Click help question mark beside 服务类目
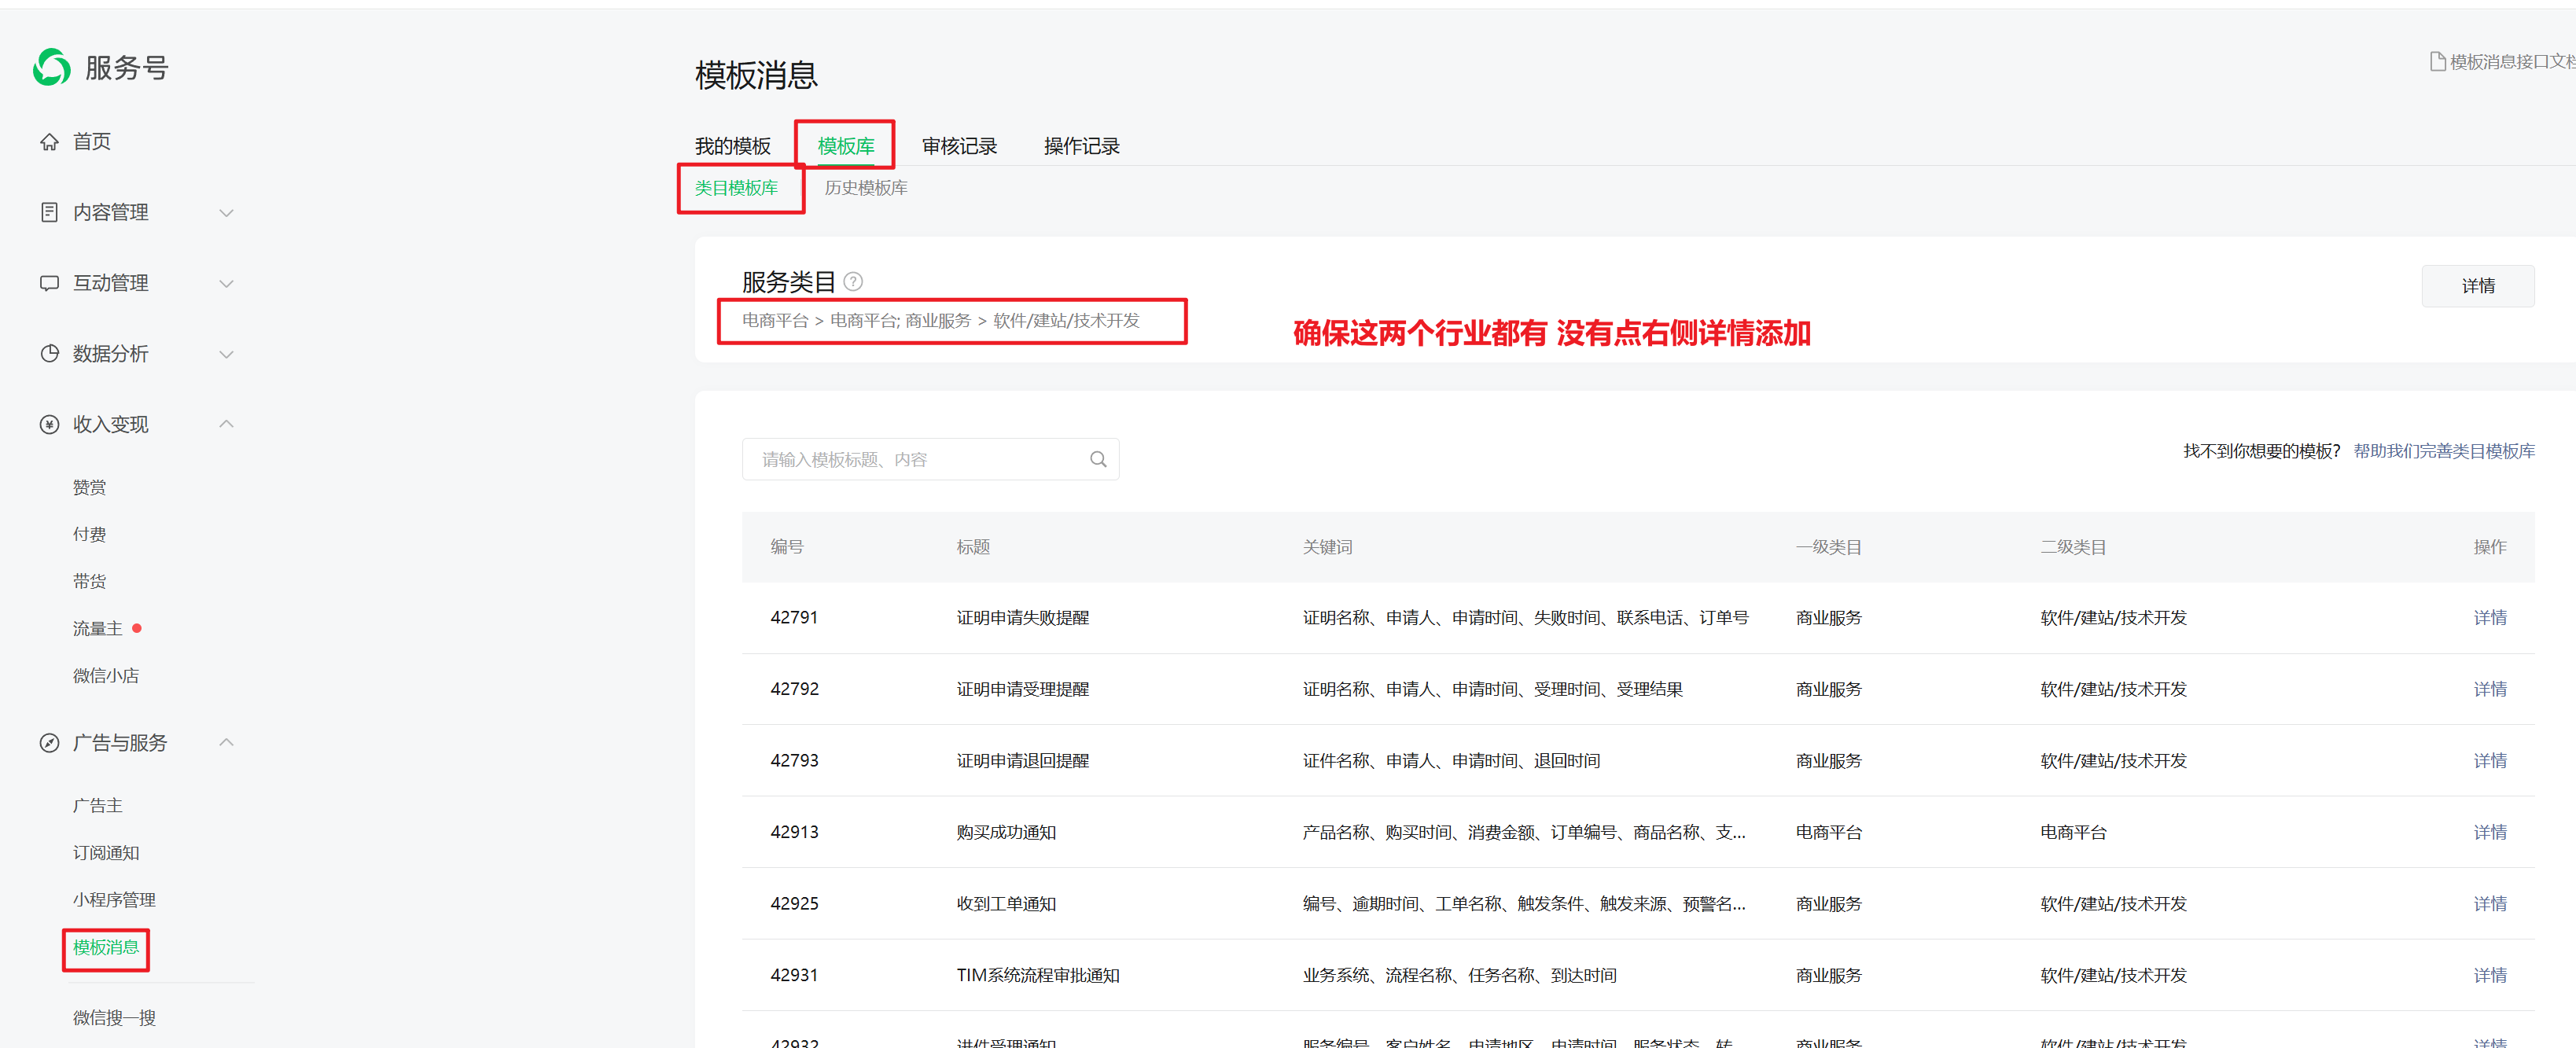 tap(853, 281)
